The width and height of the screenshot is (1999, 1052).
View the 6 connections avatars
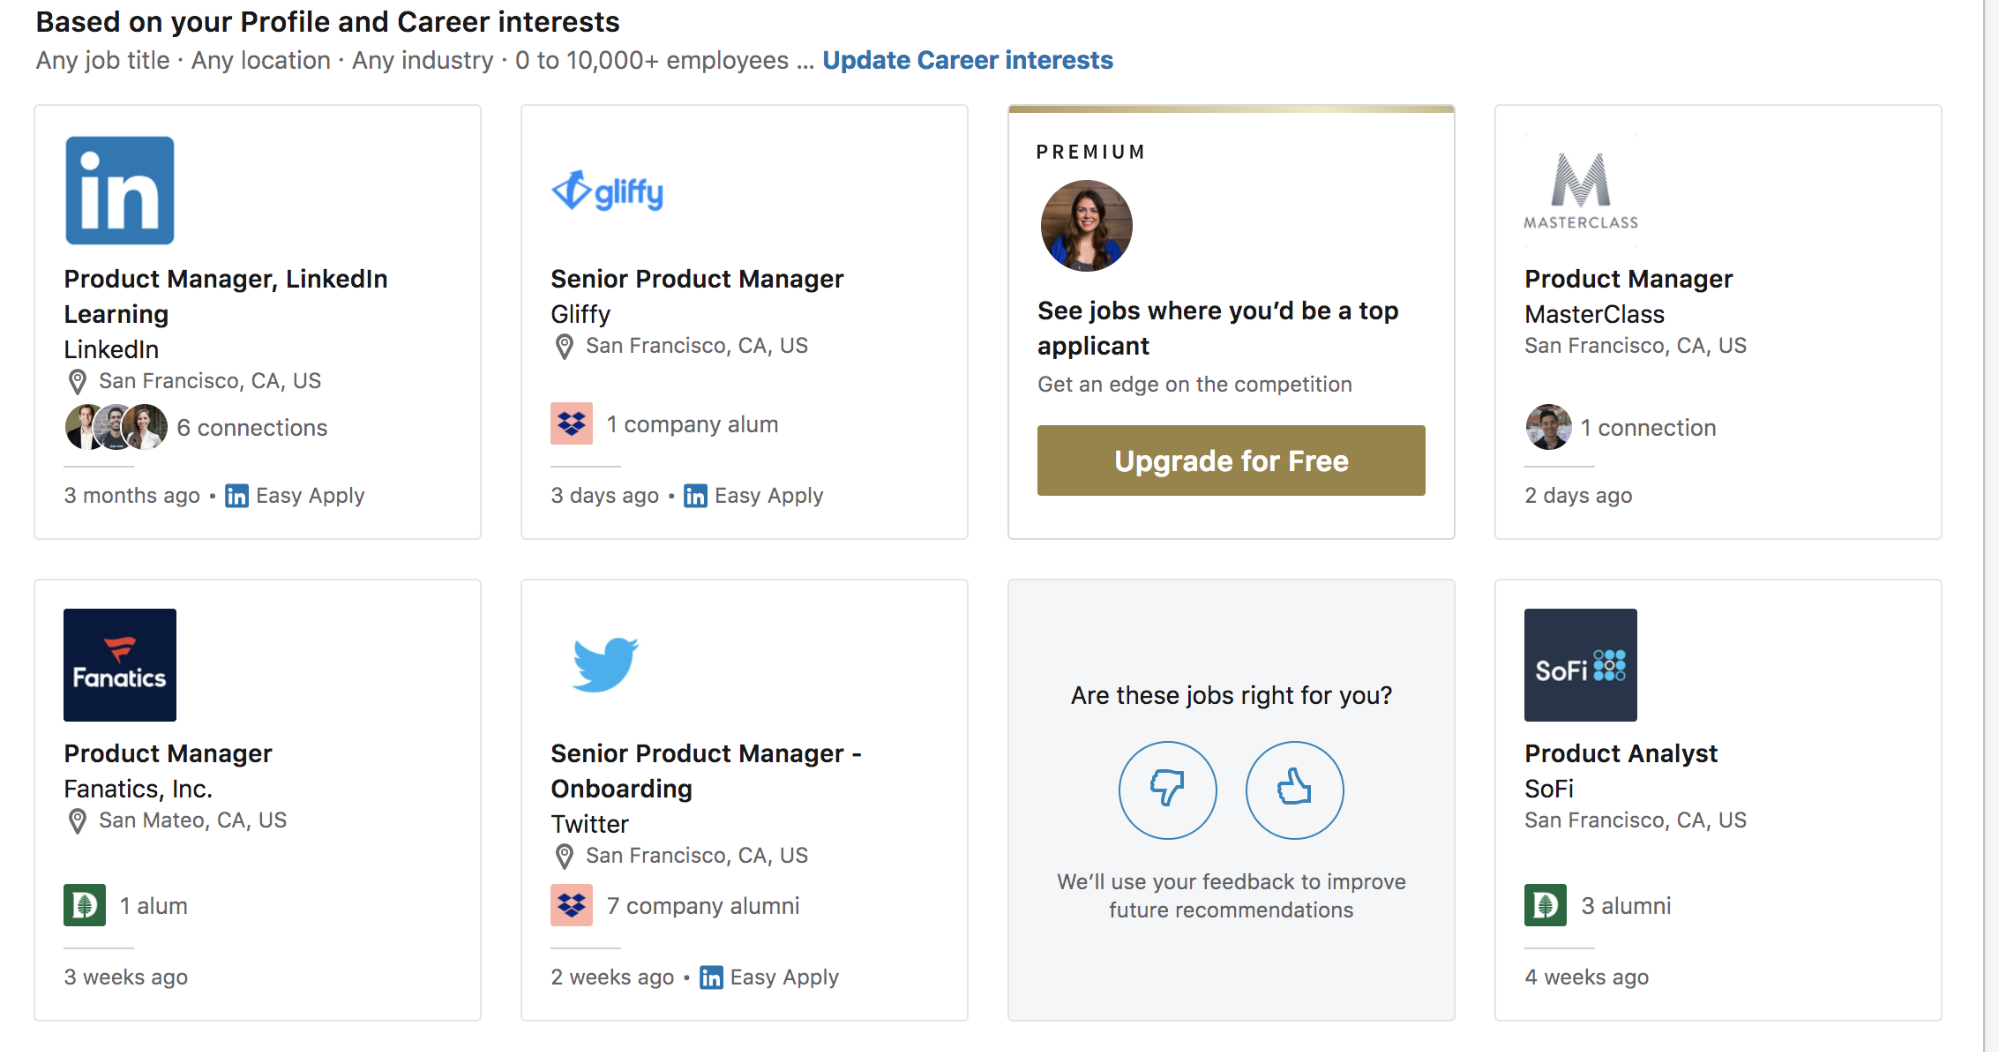117,427
